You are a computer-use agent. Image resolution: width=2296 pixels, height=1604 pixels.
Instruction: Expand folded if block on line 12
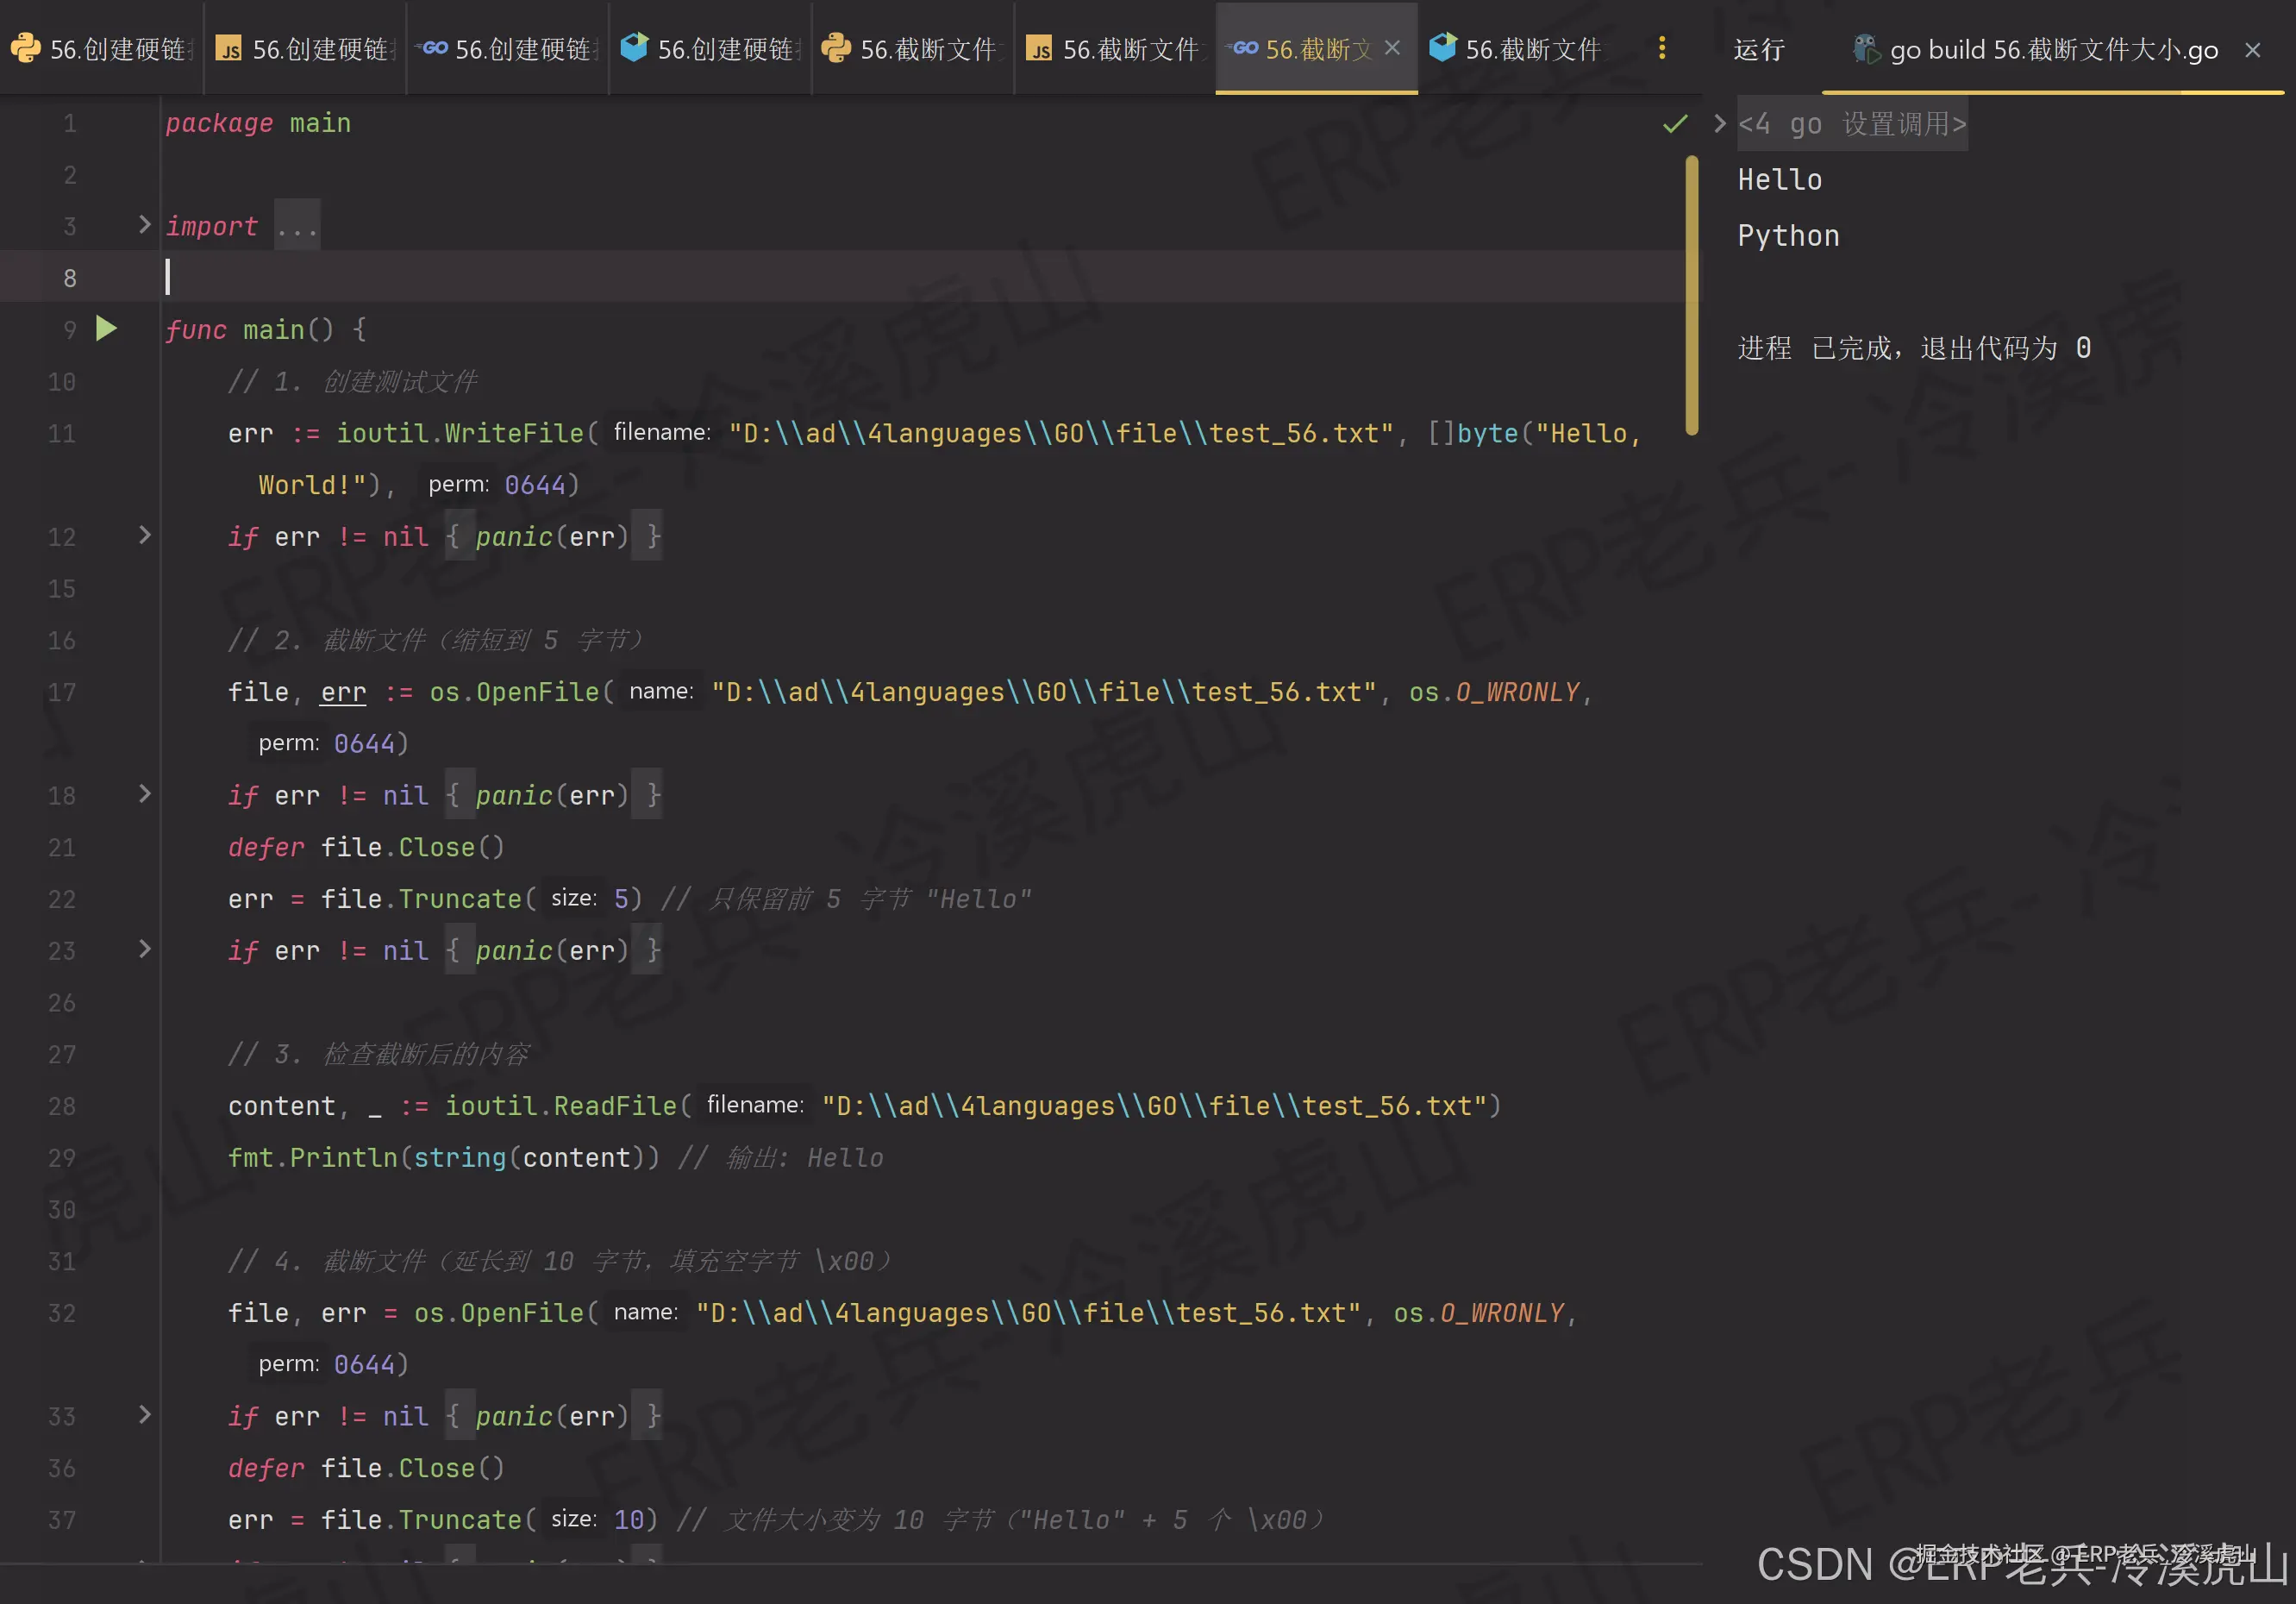145,536
